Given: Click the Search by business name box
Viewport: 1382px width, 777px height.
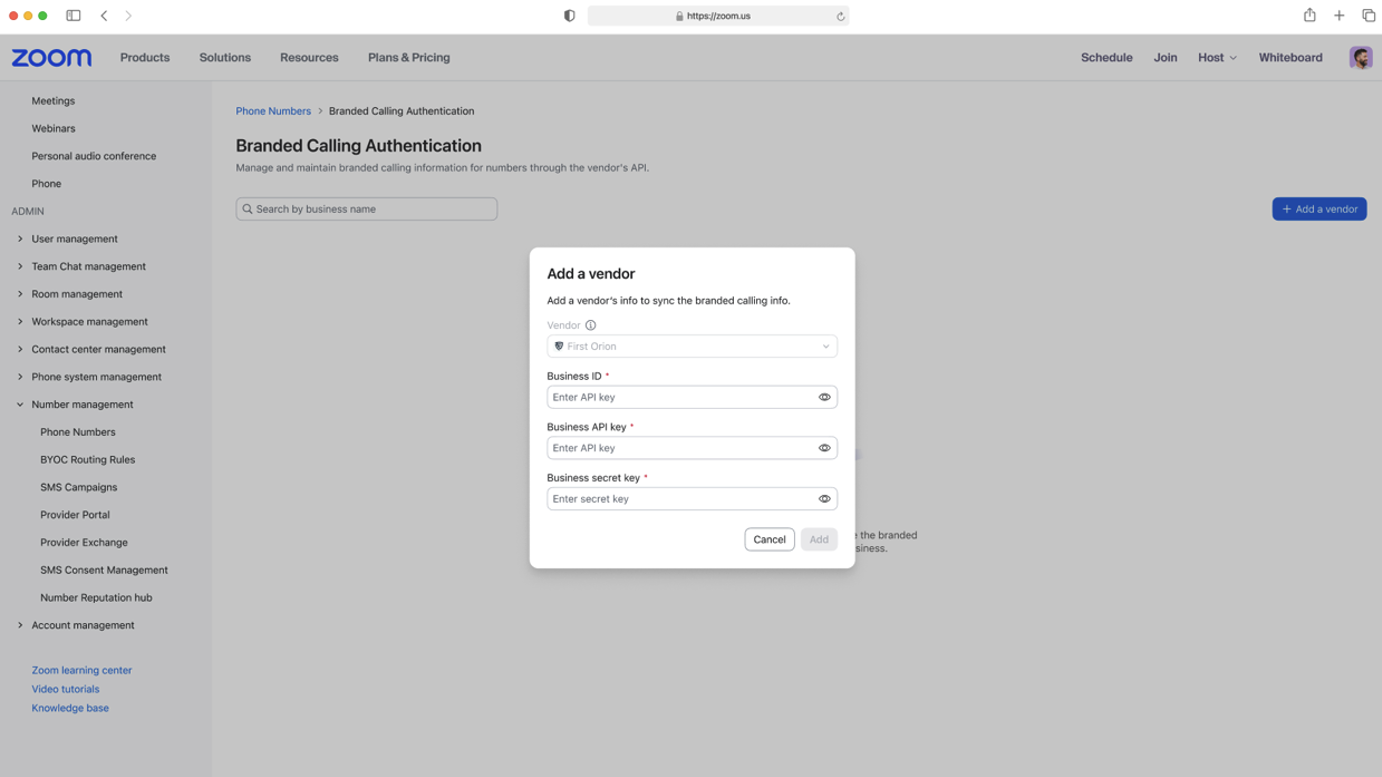Looking at the screenshot, I should (x=367, y=209).
